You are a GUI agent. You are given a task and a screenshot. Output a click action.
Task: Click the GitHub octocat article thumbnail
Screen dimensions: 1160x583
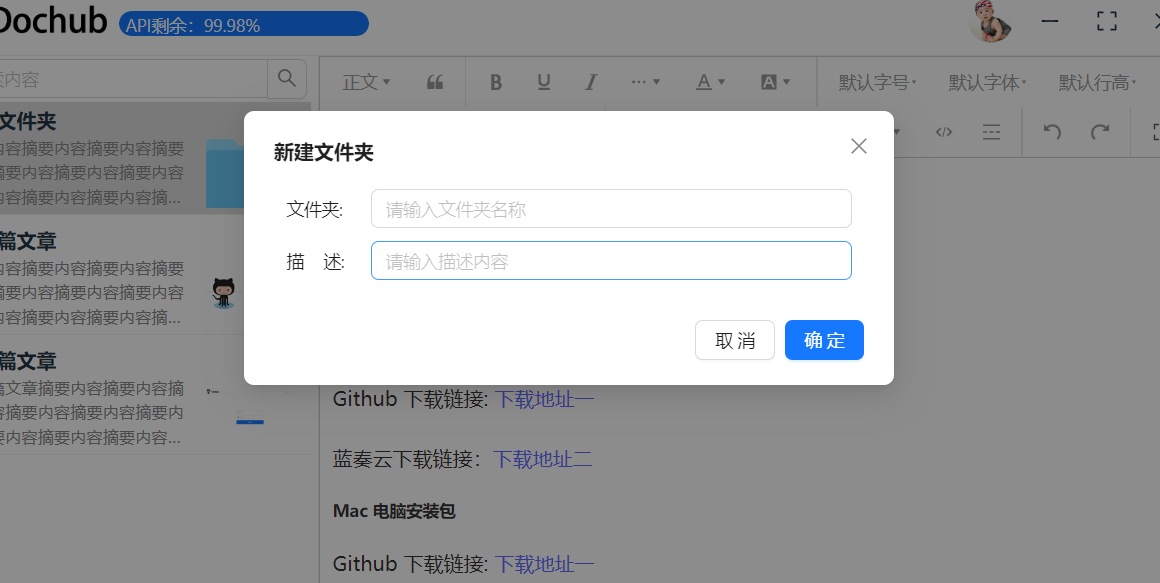tap(223, 293)
